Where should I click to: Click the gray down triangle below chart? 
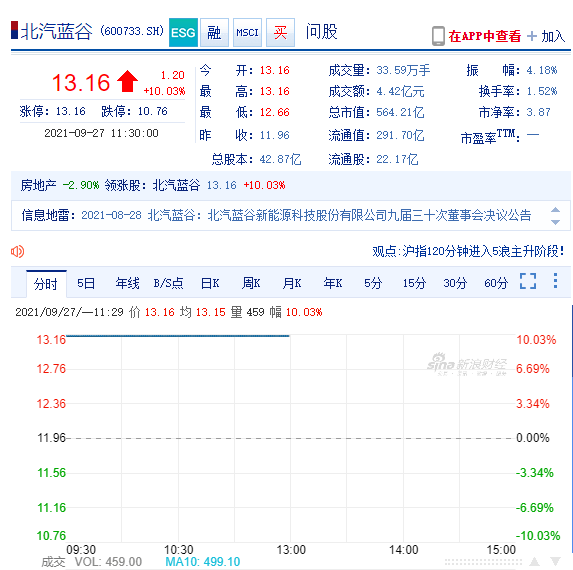click(x=555, y=561)
